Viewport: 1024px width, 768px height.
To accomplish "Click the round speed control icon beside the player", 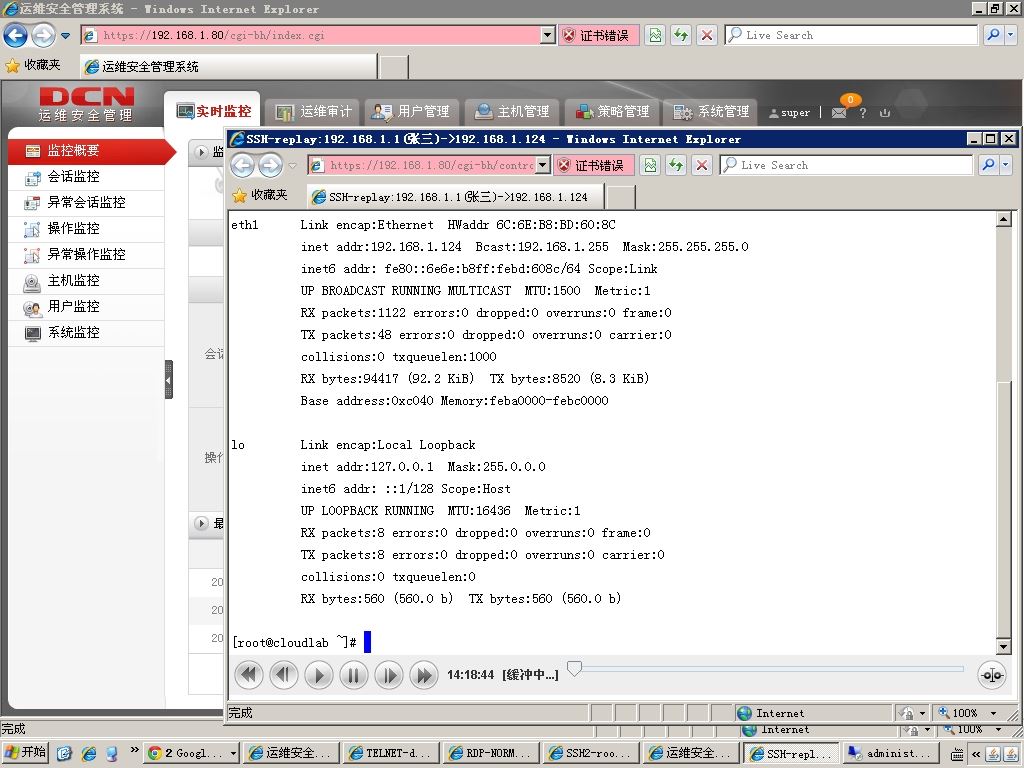I will [991, 675].
